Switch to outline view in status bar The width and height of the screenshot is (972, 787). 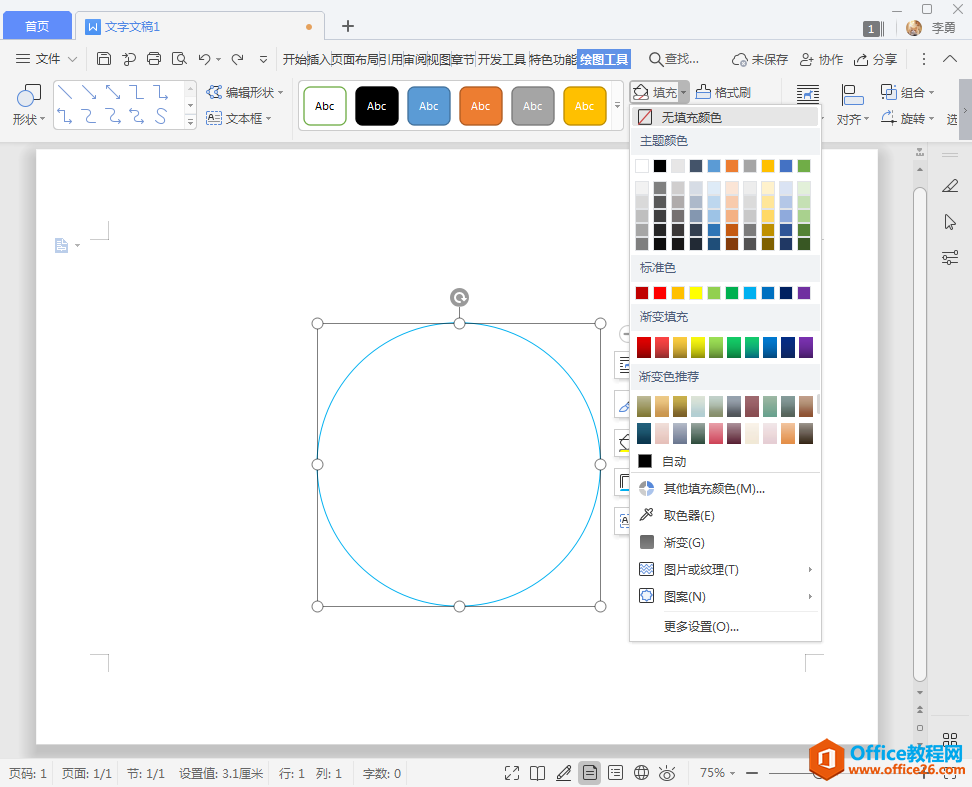[x=616, y=773]
